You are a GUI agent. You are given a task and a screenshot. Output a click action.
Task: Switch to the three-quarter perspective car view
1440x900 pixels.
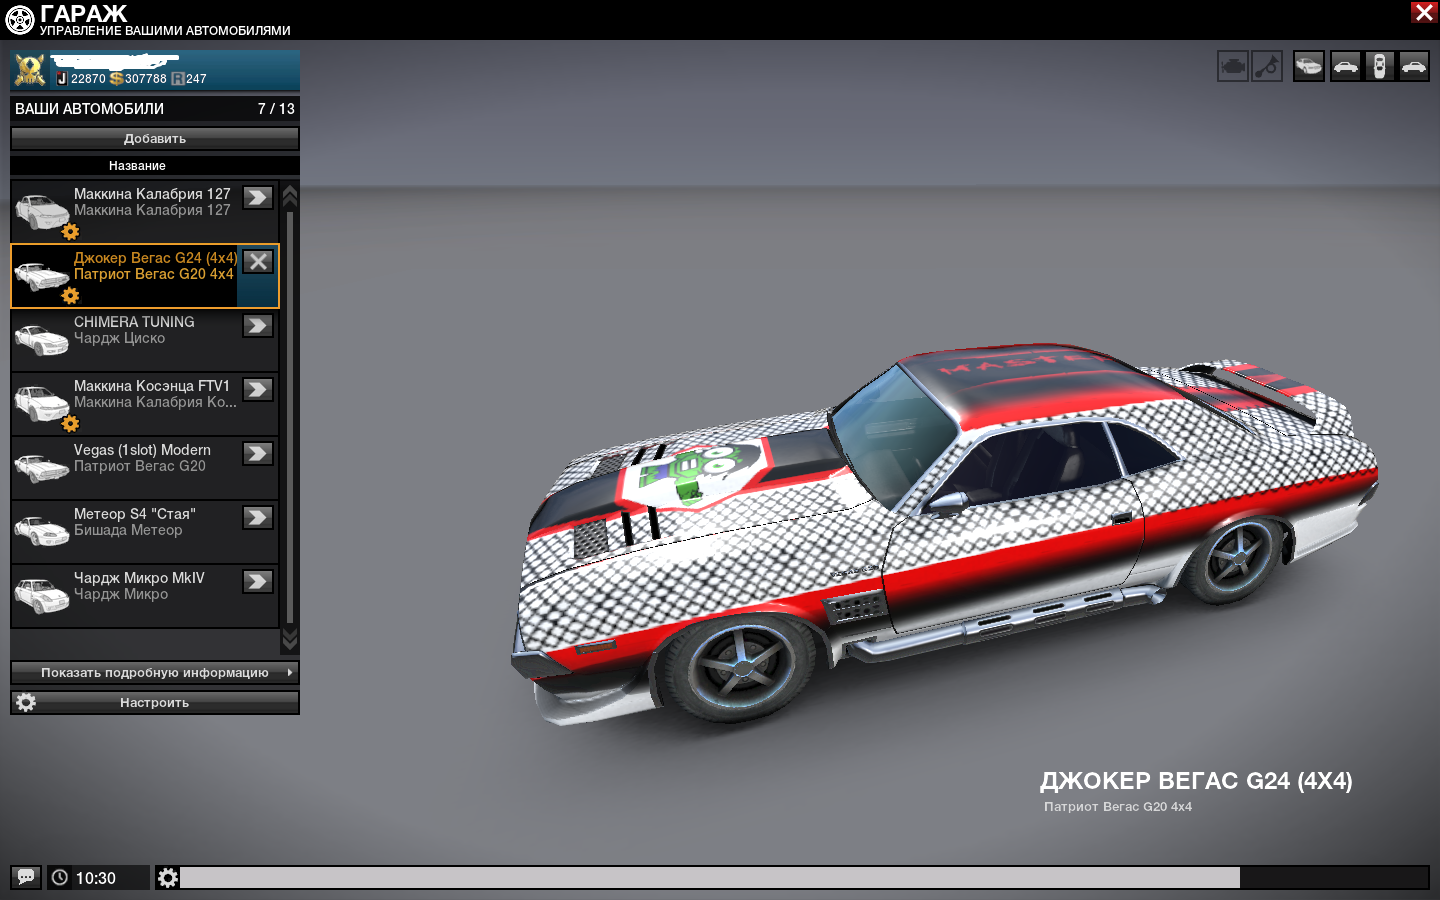pyautogui.click(x=1308, y=67)
